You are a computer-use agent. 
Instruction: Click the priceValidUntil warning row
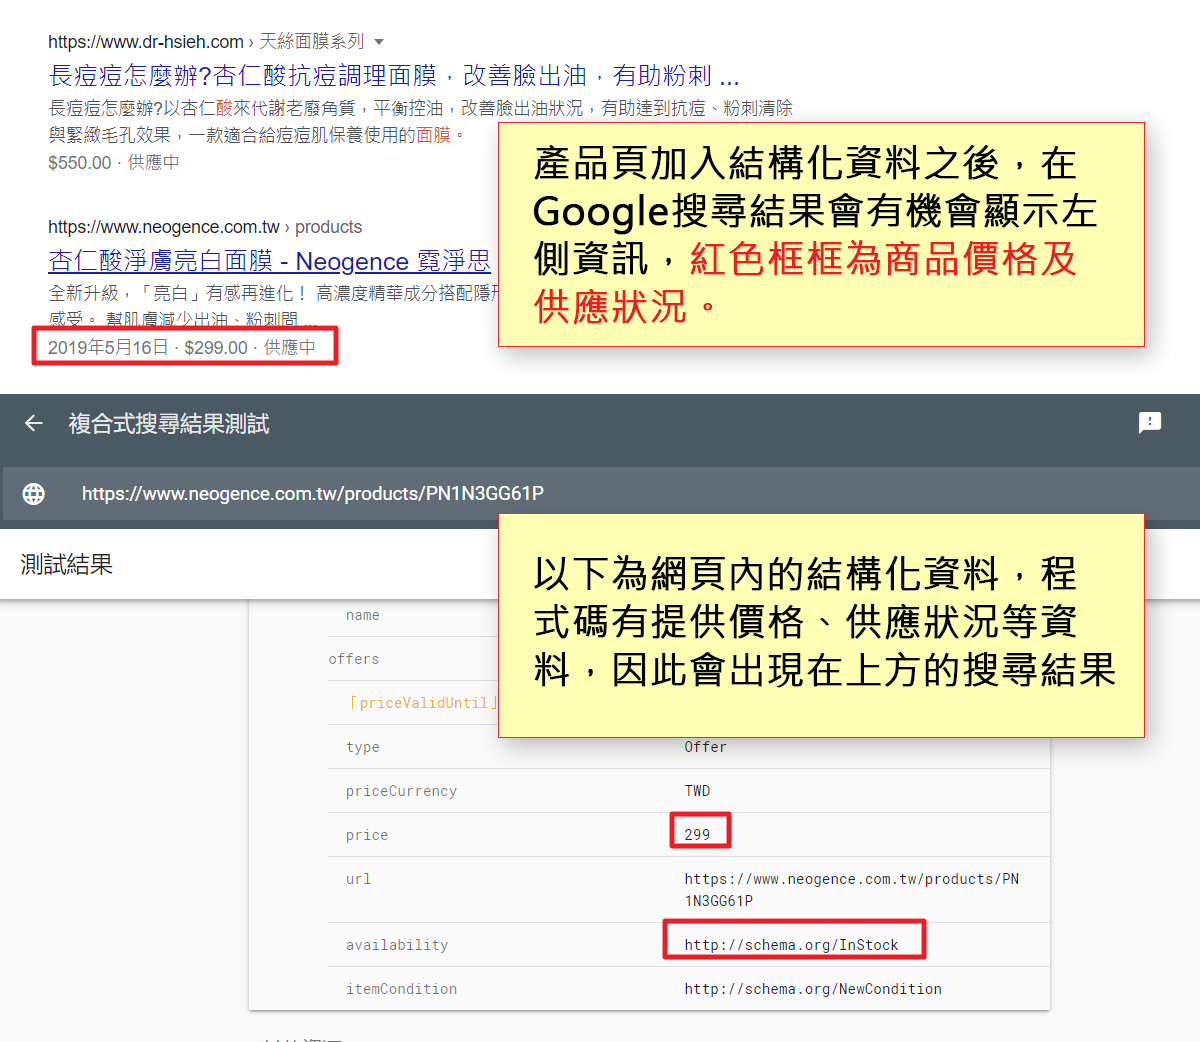[422, 703]
